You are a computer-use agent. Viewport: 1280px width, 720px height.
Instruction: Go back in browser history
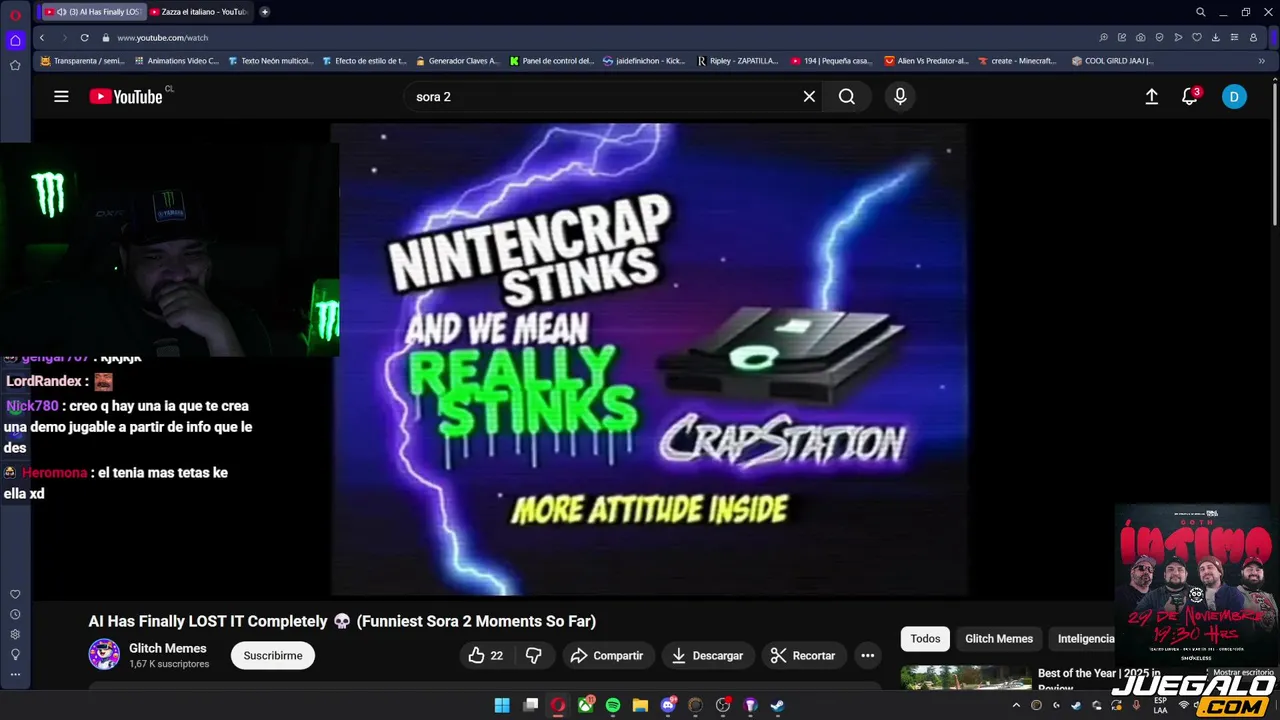[42, 37]
